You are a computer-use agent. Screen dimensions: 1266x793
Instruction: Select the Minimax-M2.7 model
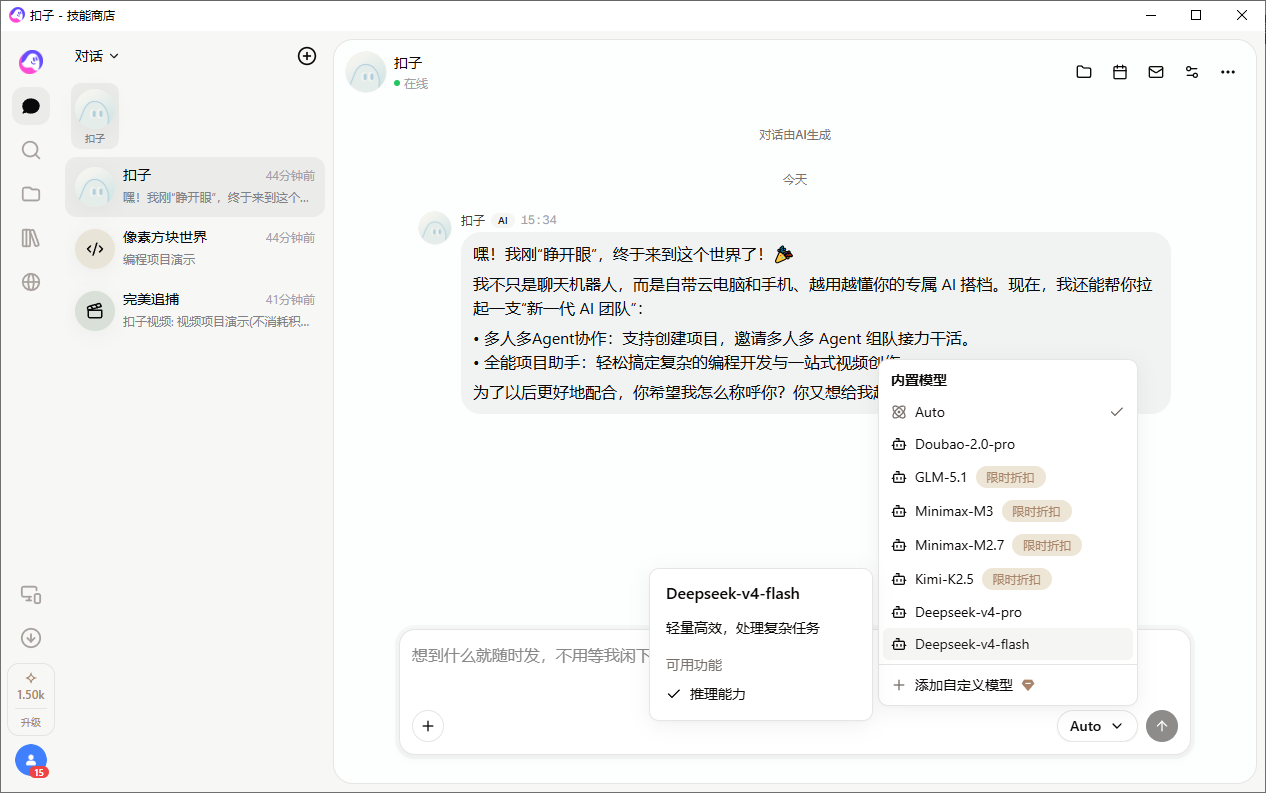1008,545
